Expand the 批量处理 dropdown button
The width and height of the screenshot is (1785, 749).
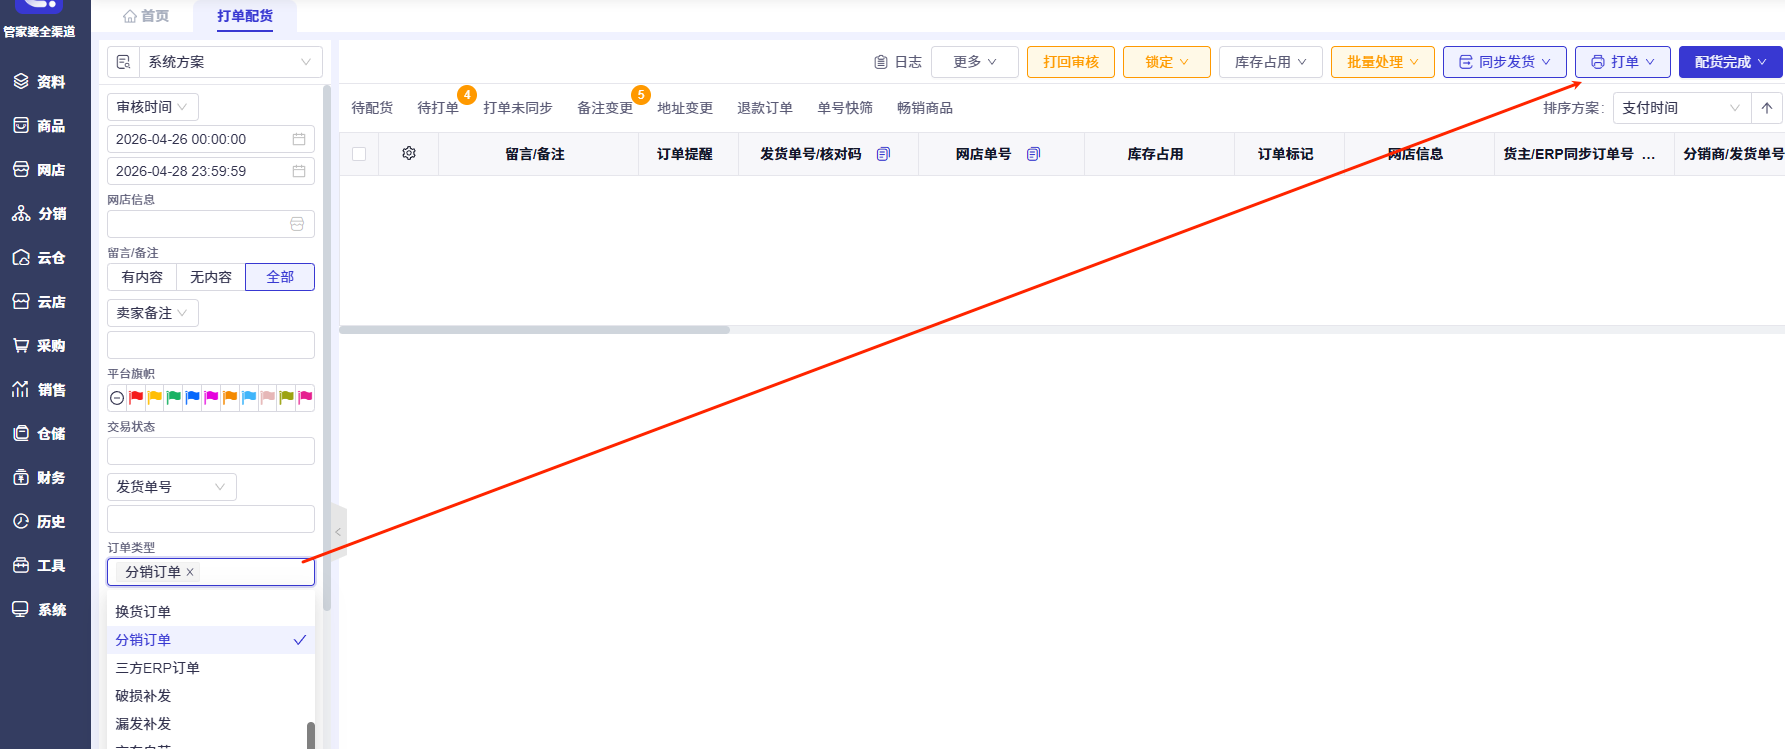click(1383, 62)
